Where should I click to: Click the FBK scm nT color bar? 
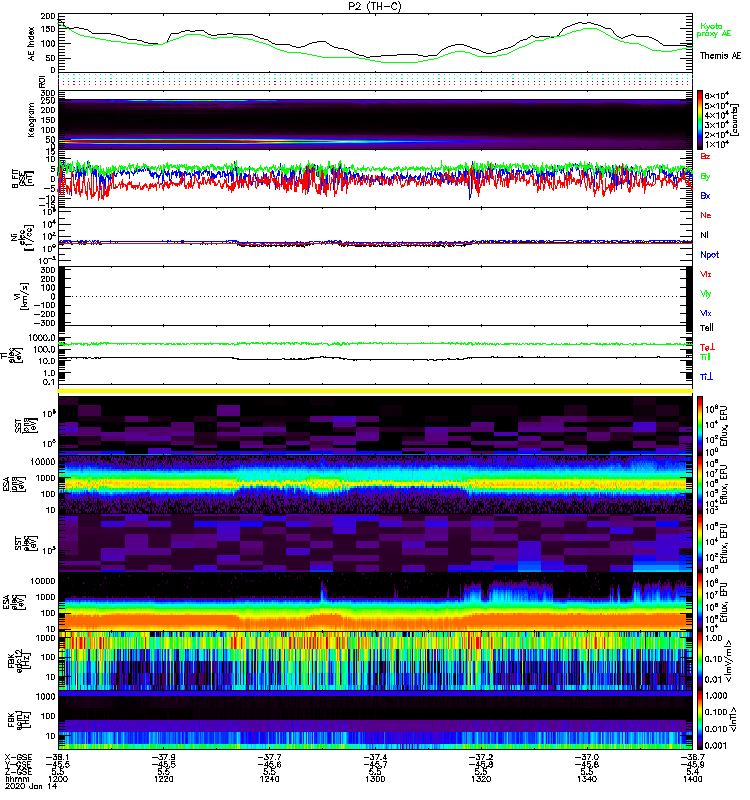coord(701,720)
